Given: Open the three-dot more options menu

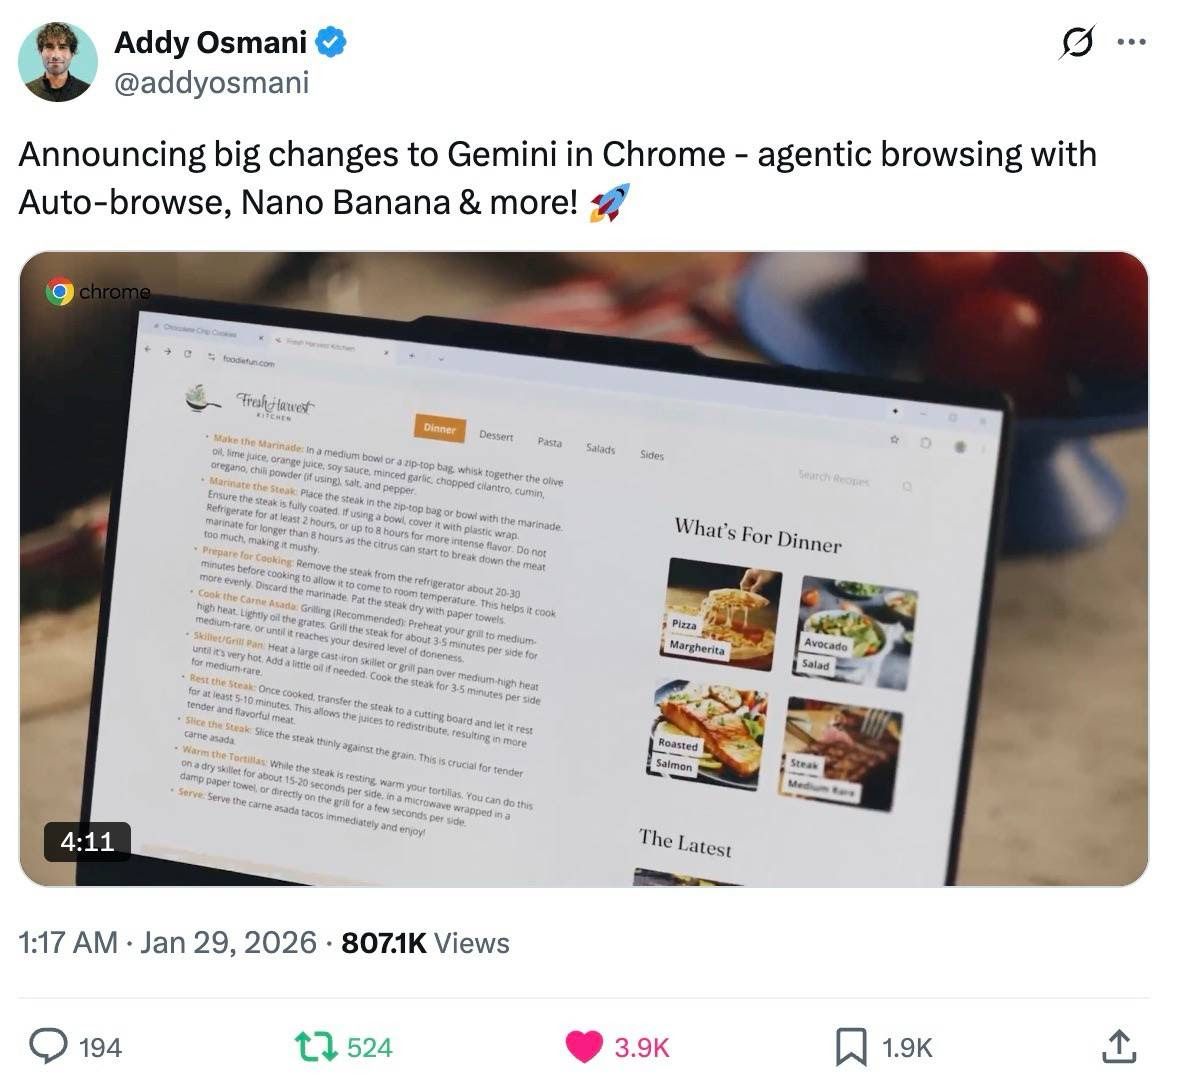Looking at the screenshot, I should coord(1131,42).
